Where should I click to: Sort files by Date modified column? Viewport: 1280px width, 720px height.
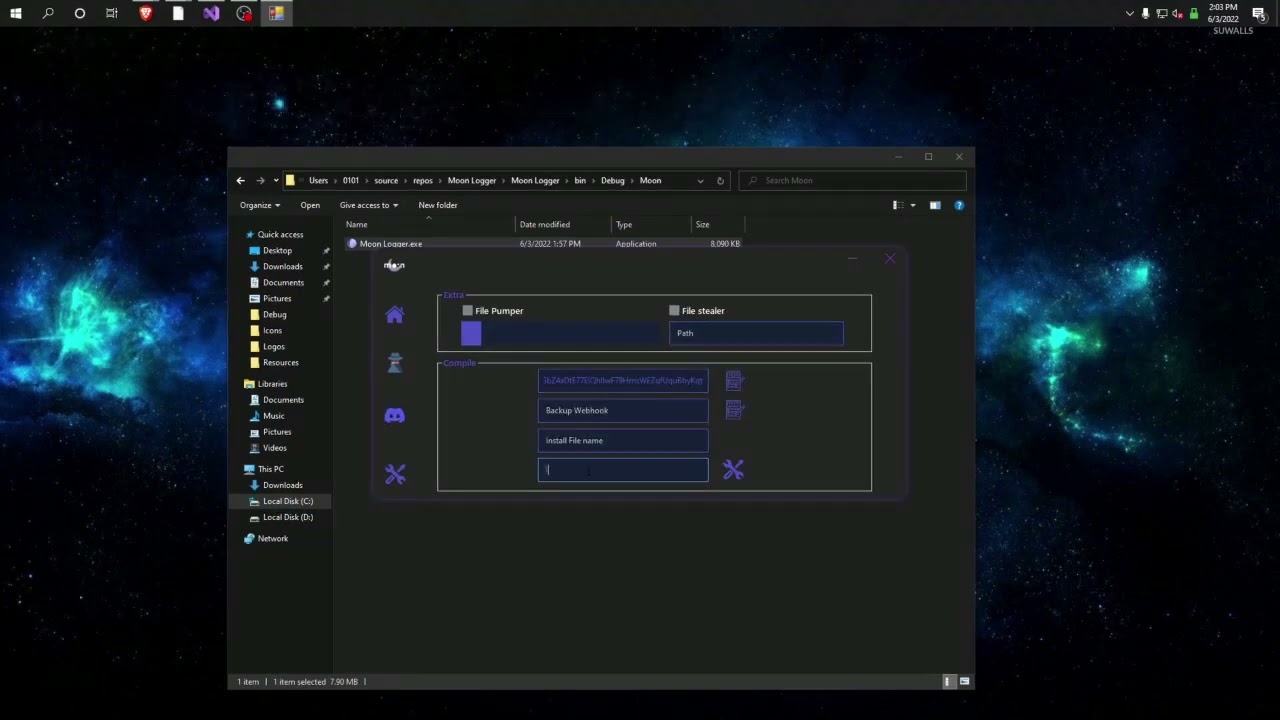pyautogui.click(x=563, y=224)
